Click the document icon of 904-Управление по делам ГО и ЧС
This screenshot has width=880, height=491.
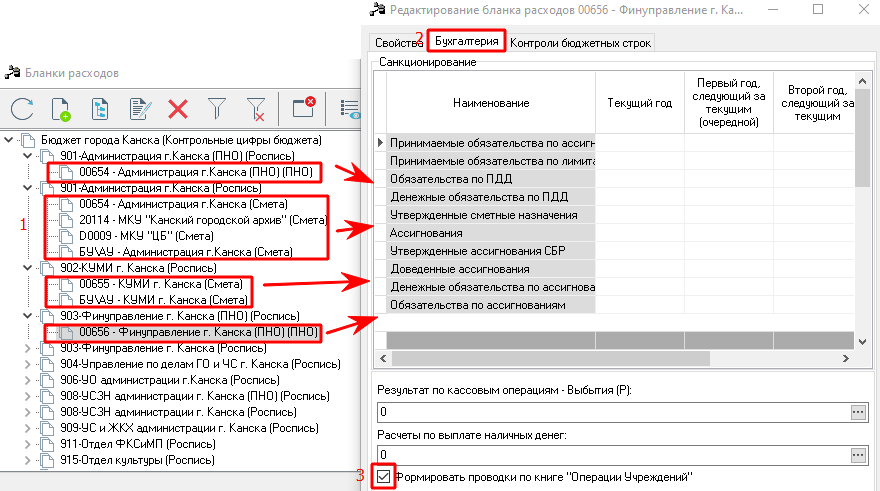(x=48, y=364)
